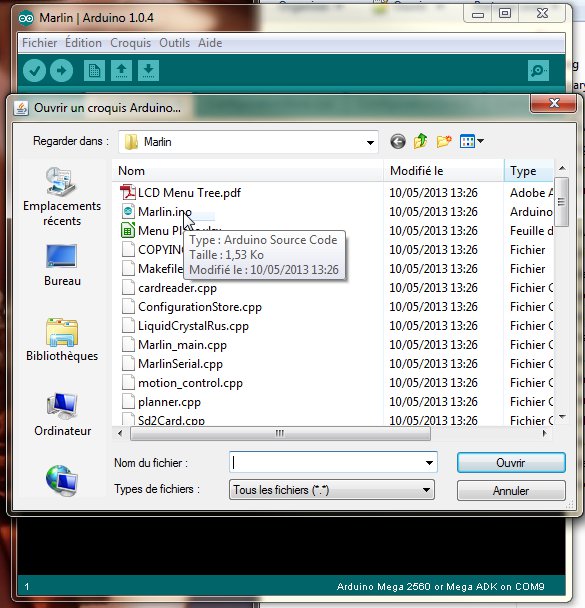585x608 pixels.
Task: Select the file MarlinSerial.cpp
Action: pyautogui.click(x=180, y=364)
